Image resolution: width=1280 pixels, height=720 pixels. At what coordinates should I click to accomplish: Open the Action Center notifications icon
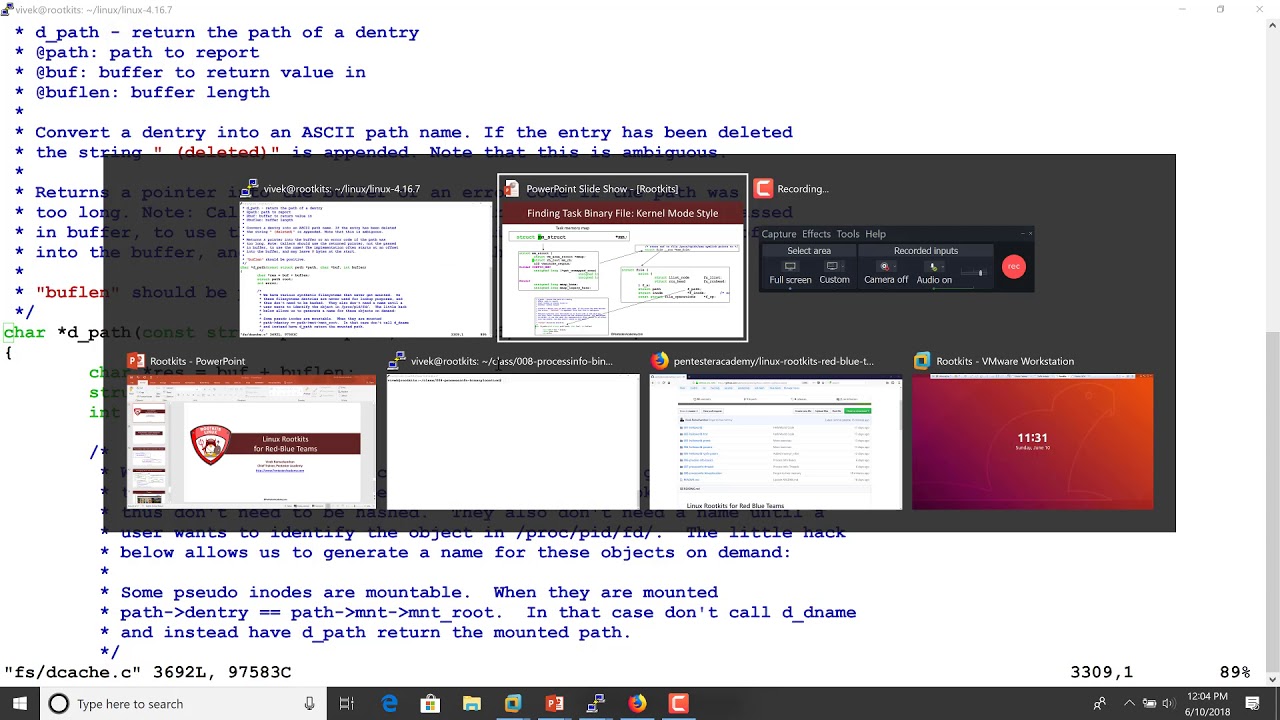click(x=1252, y=704)
